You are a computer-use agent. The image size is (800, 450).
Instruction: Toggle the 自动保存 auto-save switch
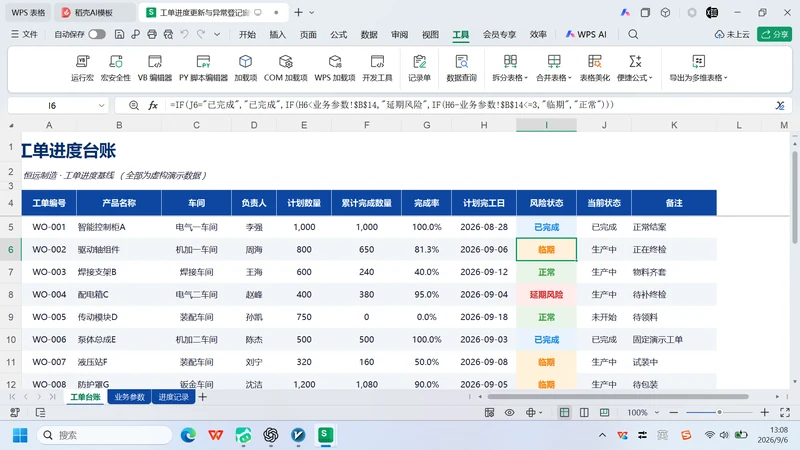tap(96, 34)
